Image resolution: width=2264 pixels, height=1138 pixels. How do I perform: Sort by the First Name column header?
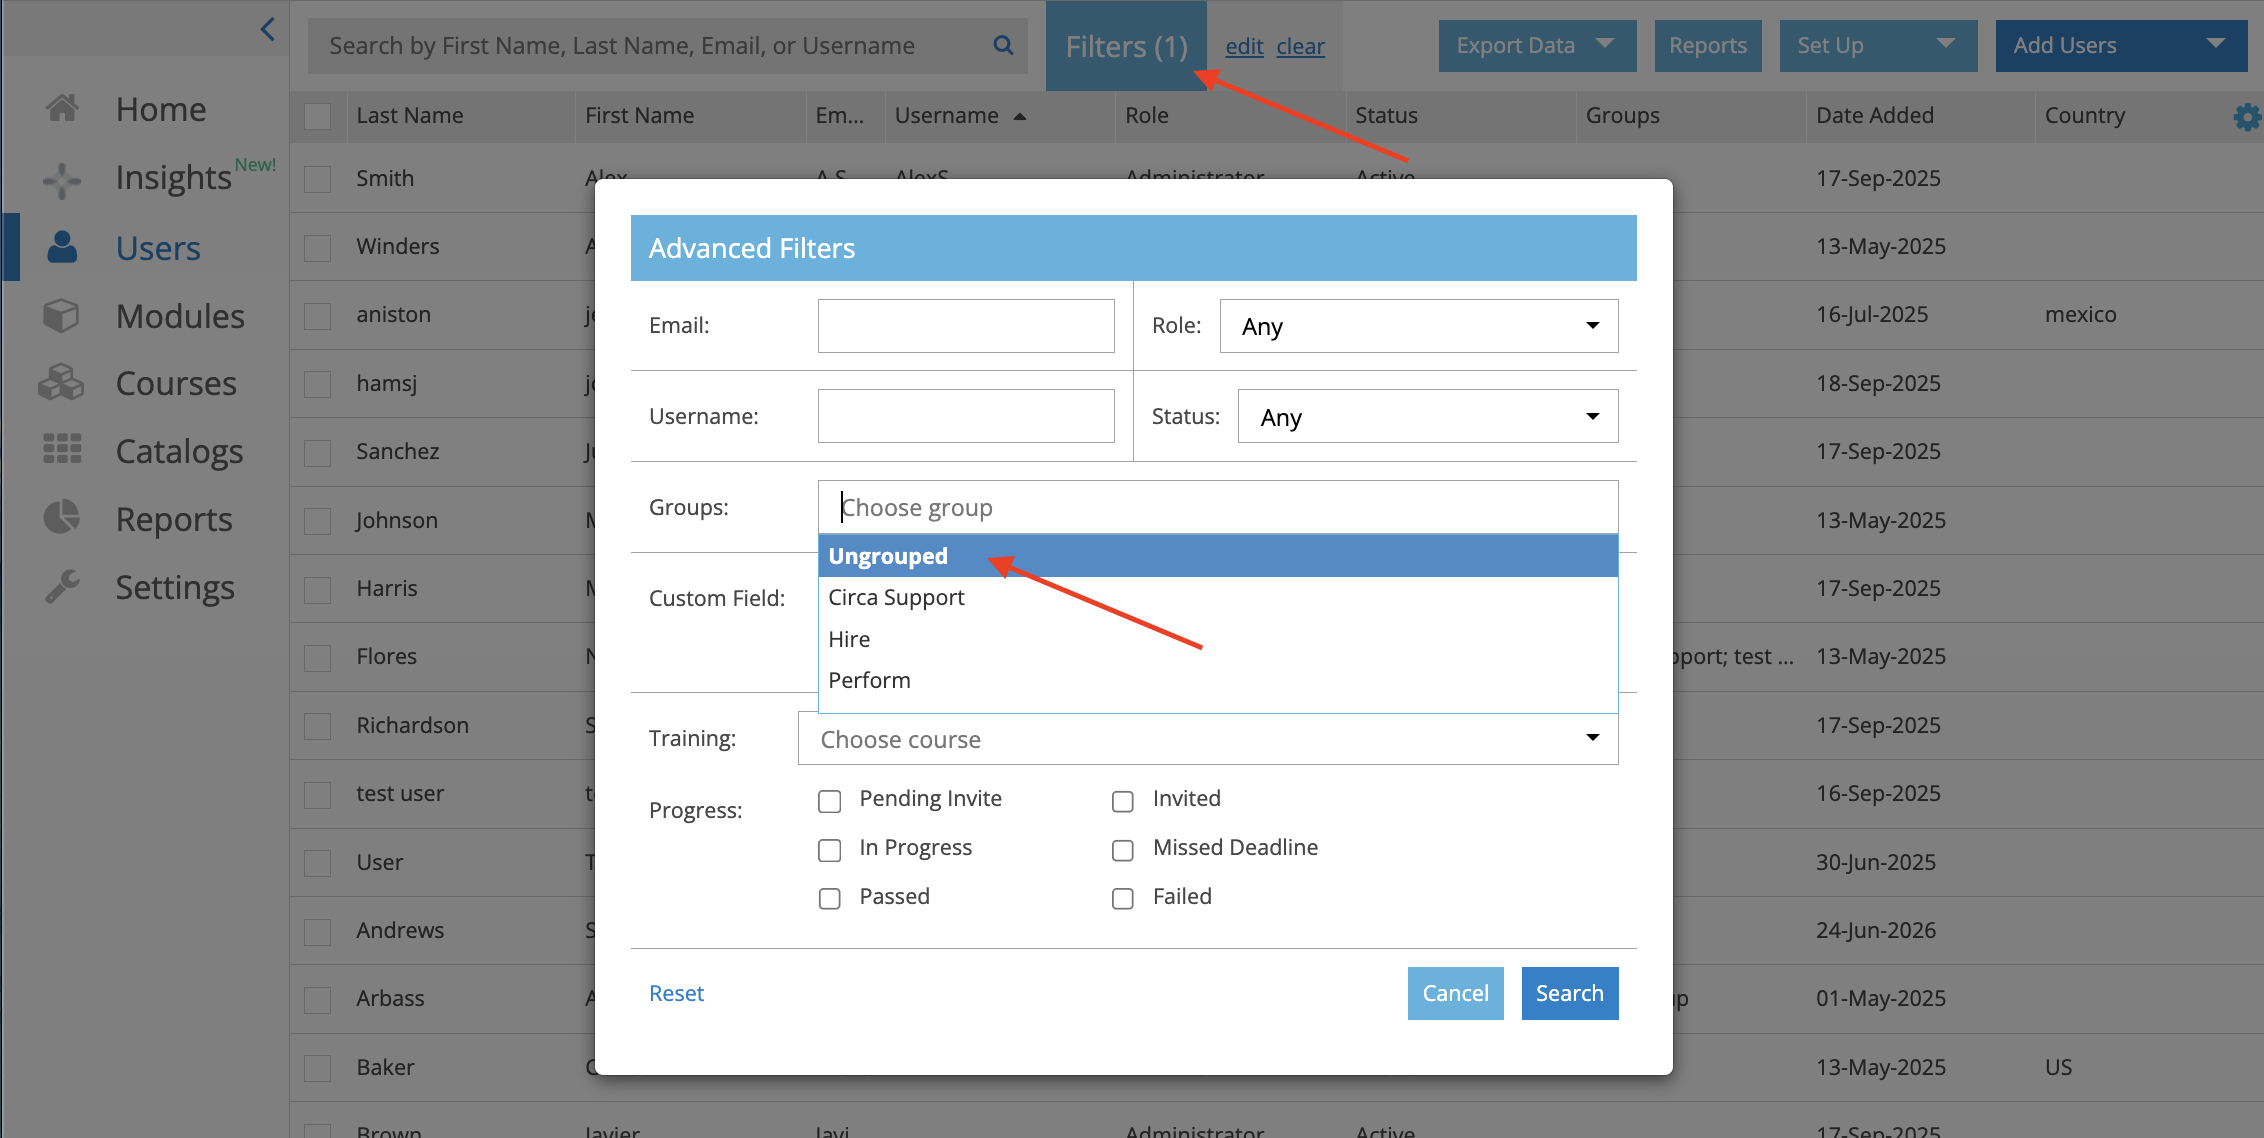pyautogui.click(x=639, y=116)
